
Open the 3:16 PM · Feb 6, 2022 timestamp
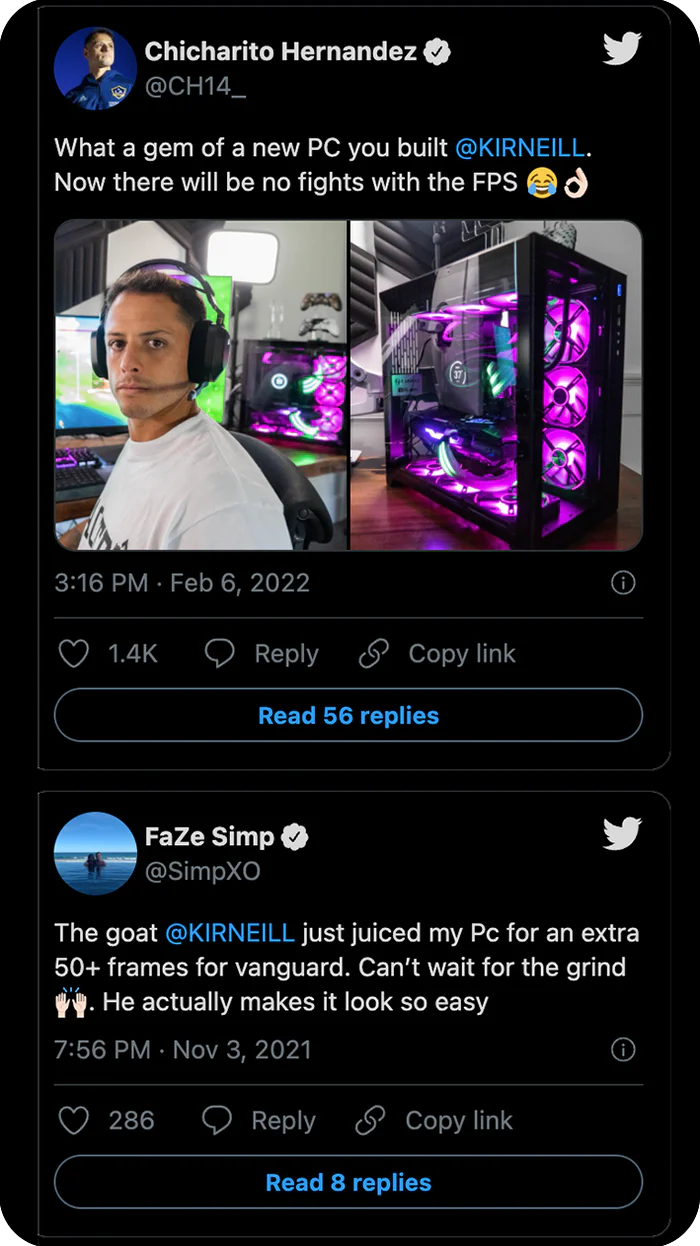click(x=182, y=583)
